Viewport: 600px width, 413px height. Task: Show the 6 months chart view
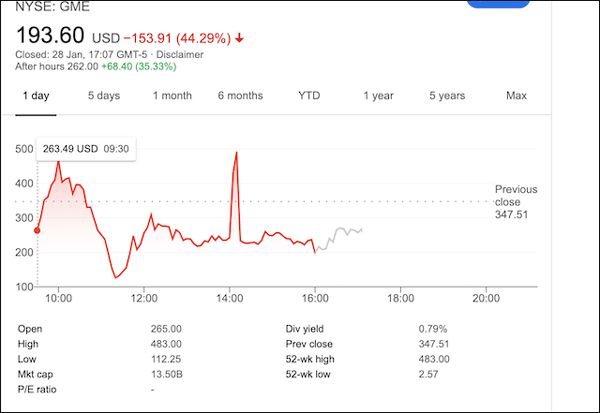click(240, 96)
